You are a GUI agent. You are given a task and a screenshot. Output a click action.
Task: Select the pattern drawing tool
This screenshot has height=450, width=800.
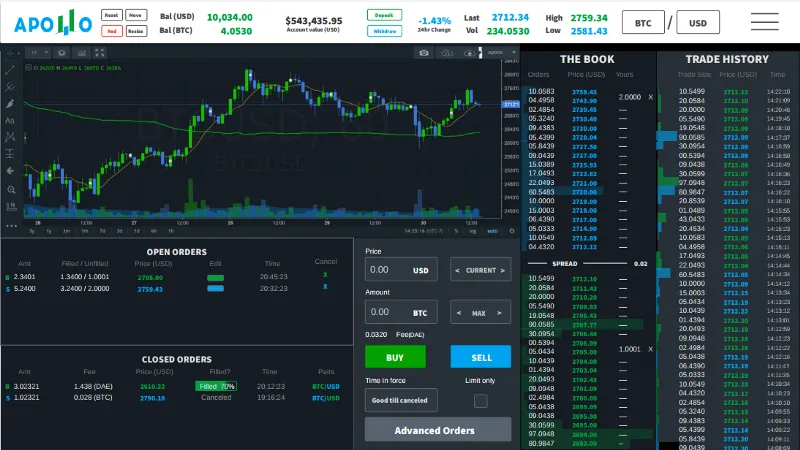point(10,137)
